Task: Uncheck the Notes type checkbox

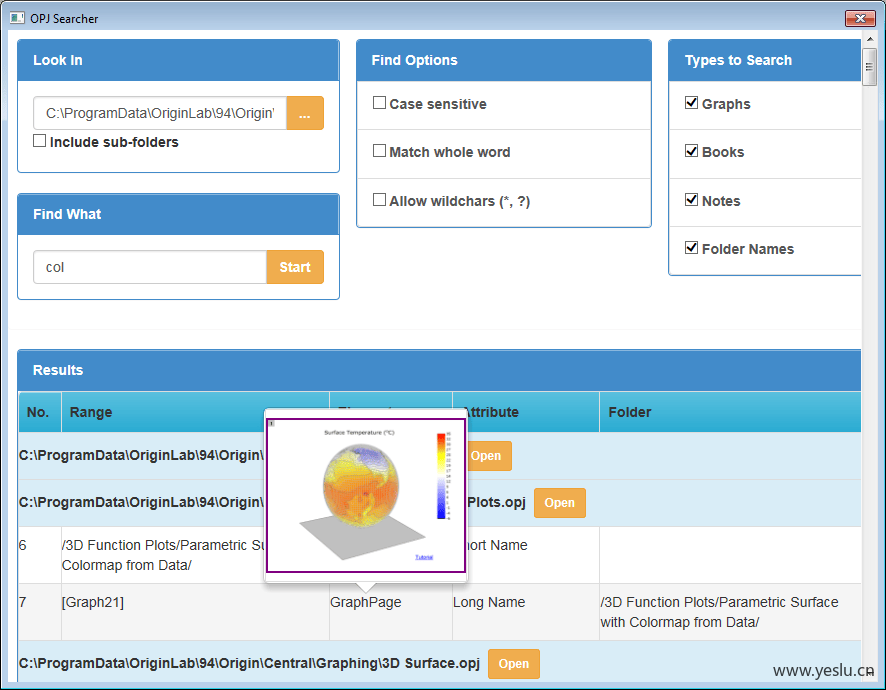Action: click(691, 199)
